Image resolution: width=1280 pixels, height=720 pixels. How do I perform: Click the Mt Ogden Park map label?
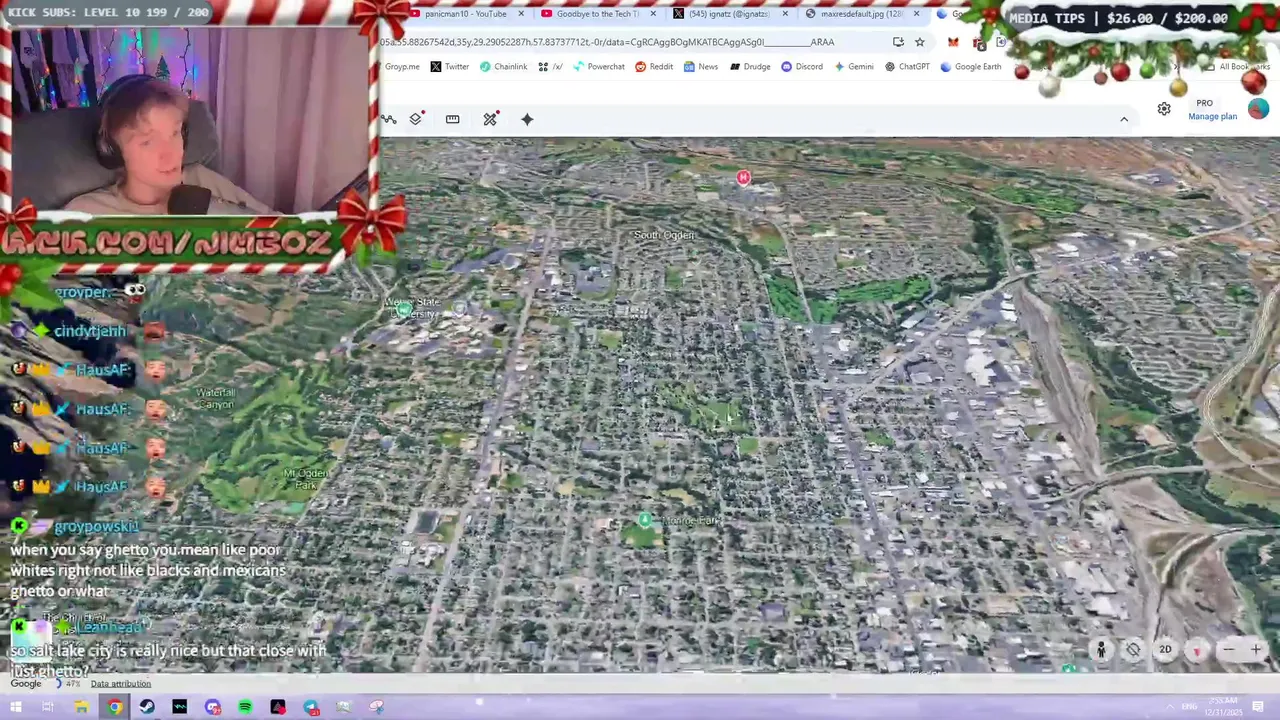[x=305, y=479]
